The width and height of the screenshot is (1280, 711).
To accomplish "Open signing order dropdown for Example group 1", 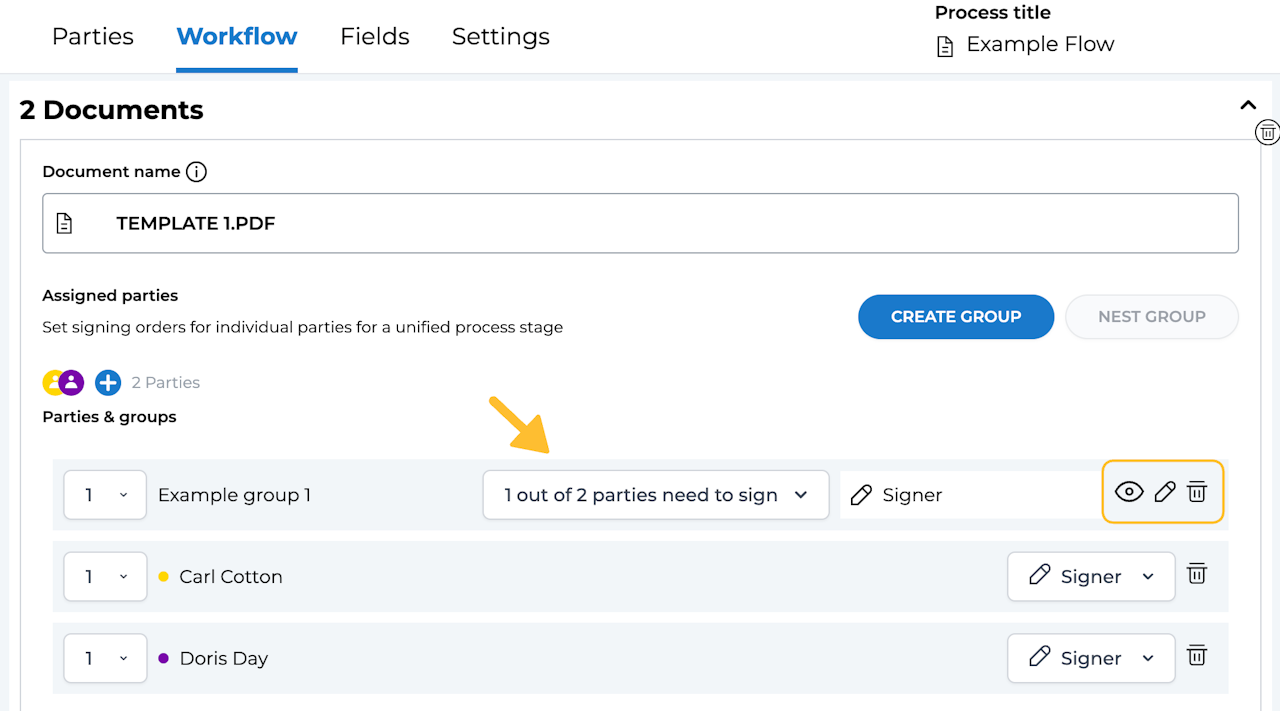I will pyautogui.click(x=105, y=495).
